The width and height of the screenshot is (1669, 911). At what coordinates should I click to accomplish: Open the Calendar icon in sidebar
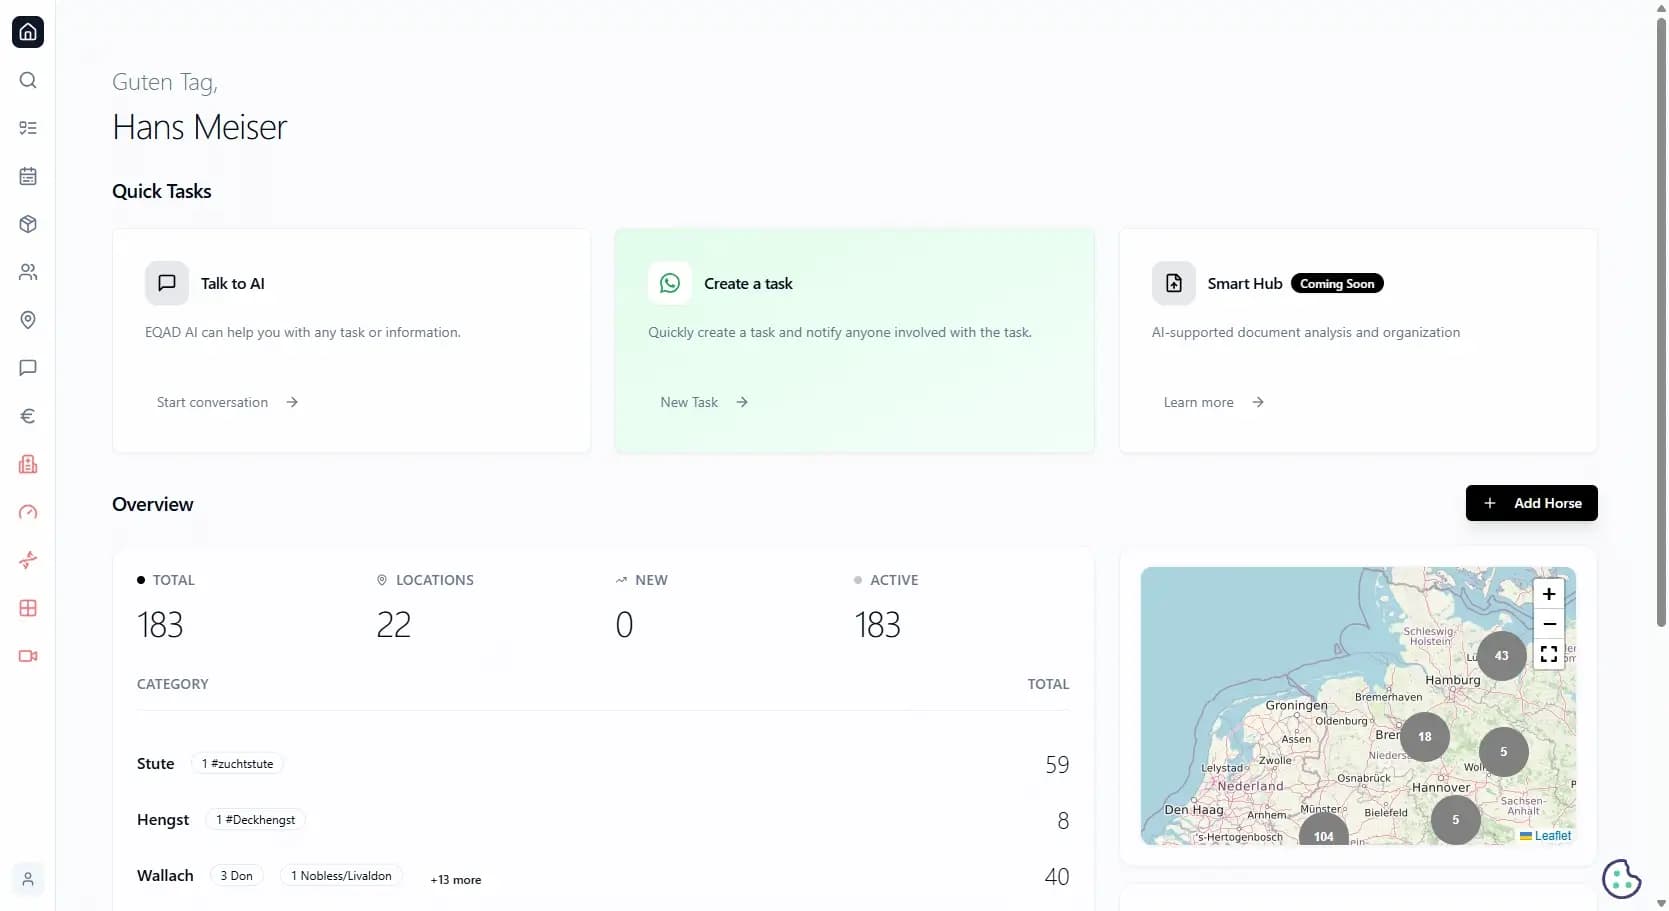click(27, 176)
